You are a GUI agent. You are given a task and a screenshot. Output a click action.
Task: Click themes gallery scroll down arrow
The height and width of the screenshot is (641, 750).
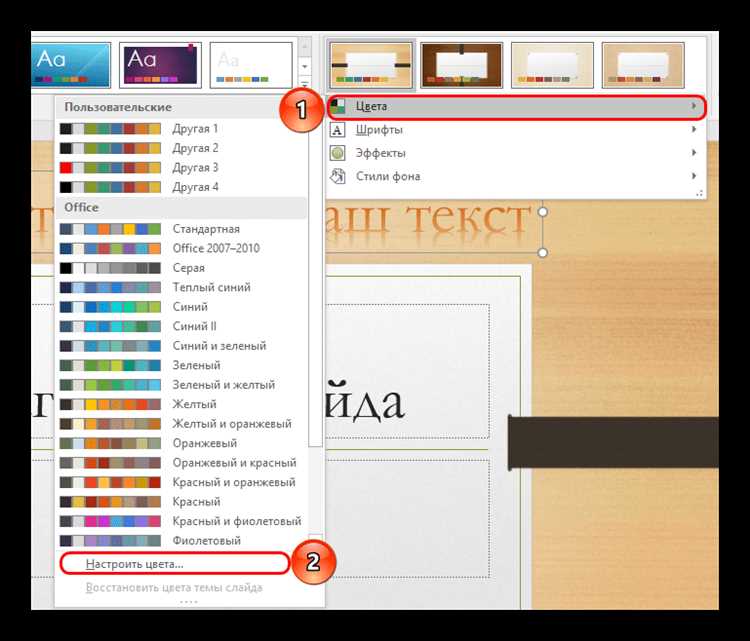tap(305, 66)
